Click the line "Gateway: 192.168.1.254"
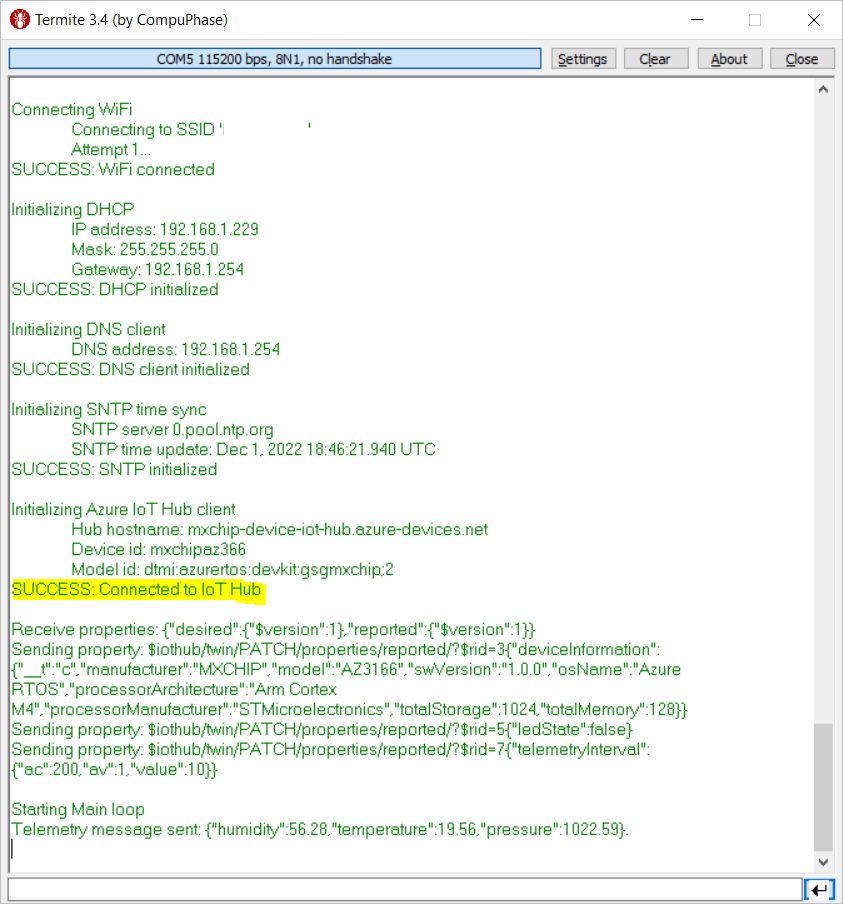This screenshot has width=843, height=904. [x=157, y=269]
